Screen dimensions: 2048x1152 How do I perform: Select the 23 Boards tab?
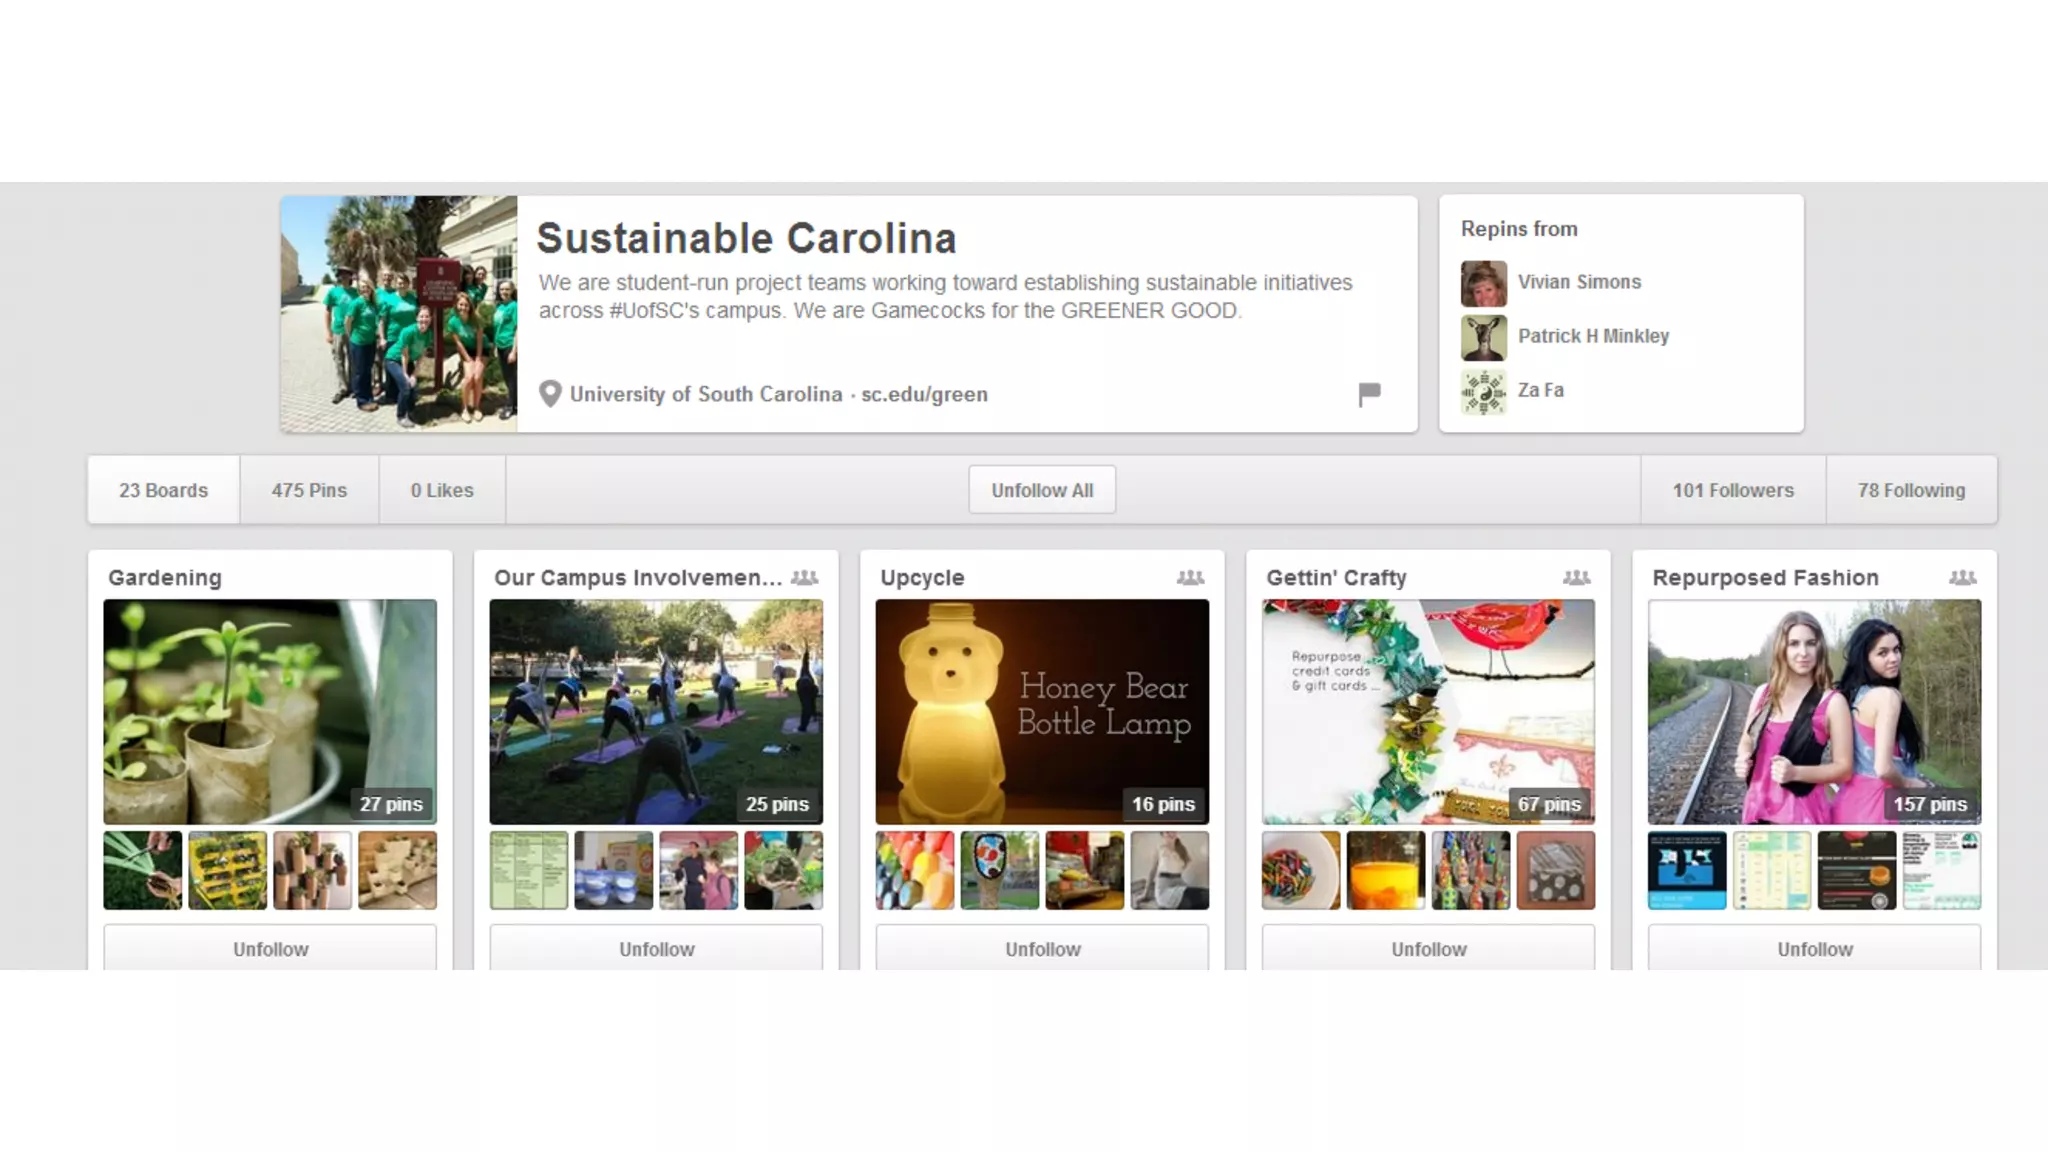[164, 490]
